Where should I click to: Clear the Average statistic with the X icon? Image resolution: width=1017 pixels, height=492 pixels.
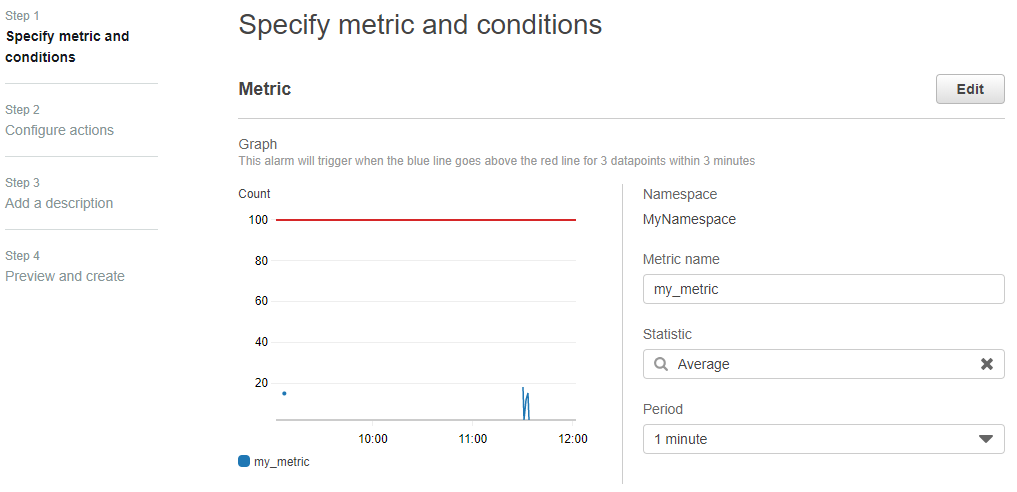pyautogui.click(x=987, y=364)
